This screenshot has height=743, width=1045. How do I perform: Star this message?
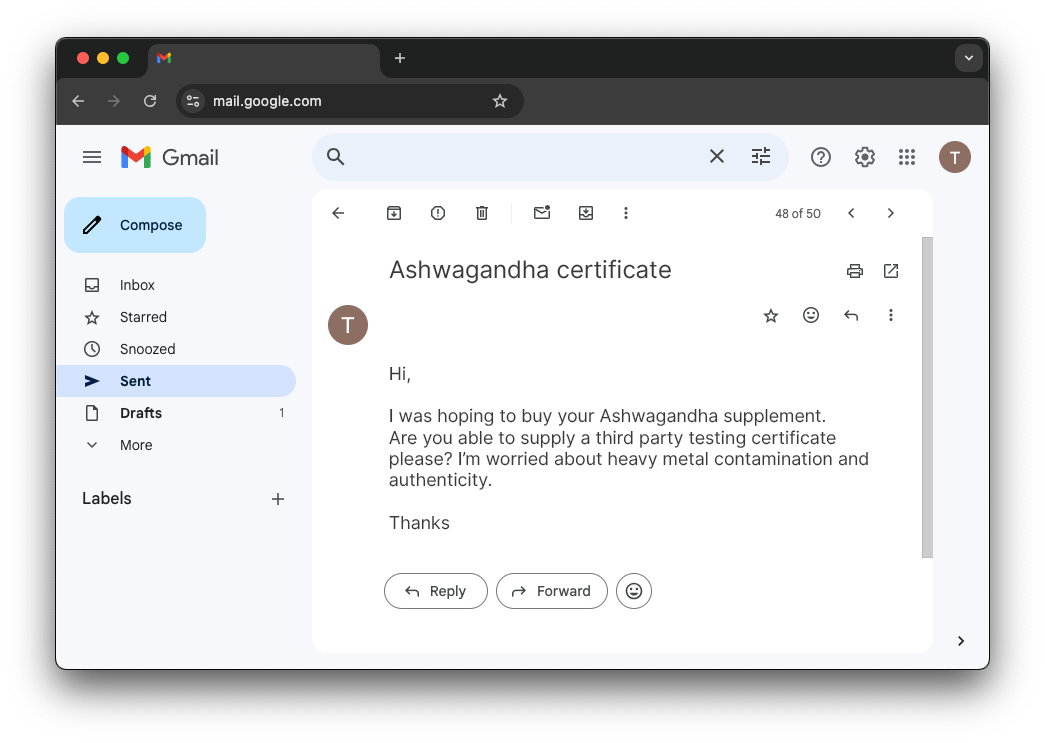pyautogui.click(x=770, y=316)
